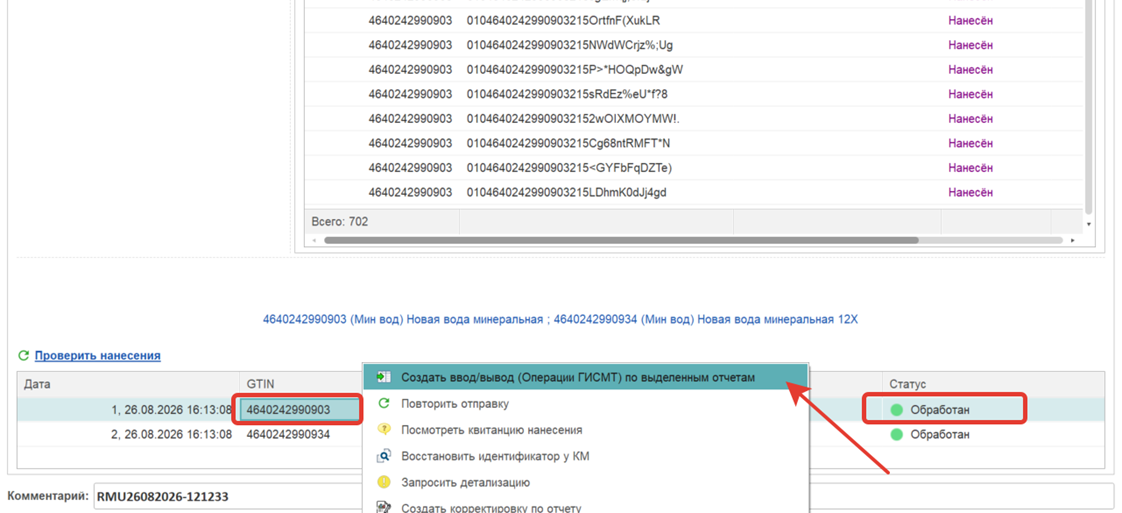Click code ending sRdEz%eU*f?8
Screen dimensions: 1122x513
567,94
